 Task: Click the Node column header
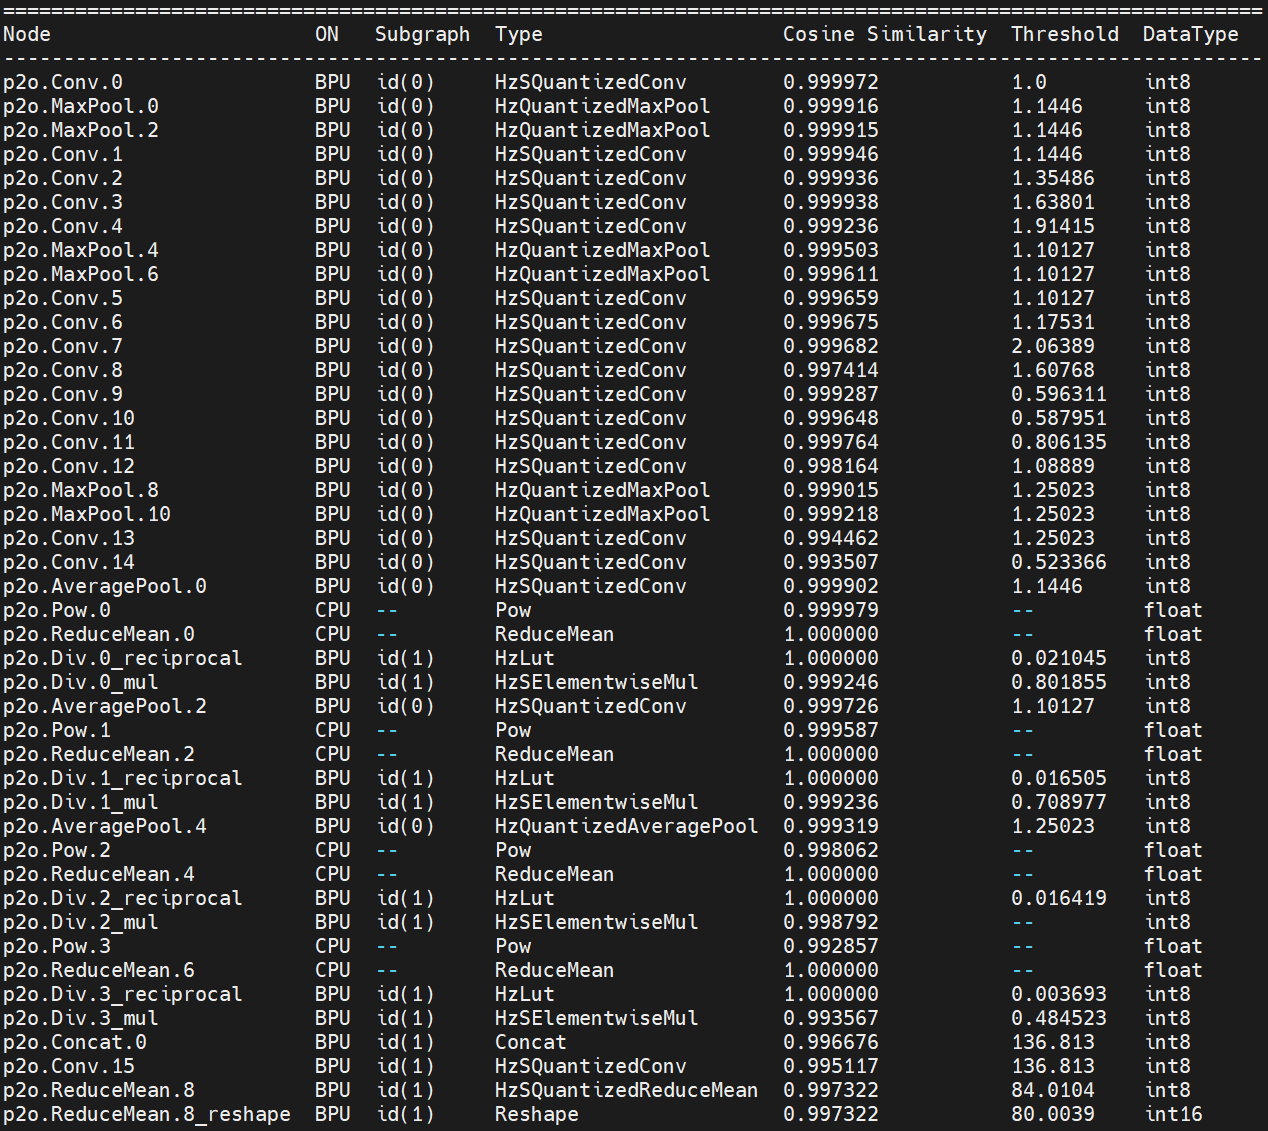[27, 34]
